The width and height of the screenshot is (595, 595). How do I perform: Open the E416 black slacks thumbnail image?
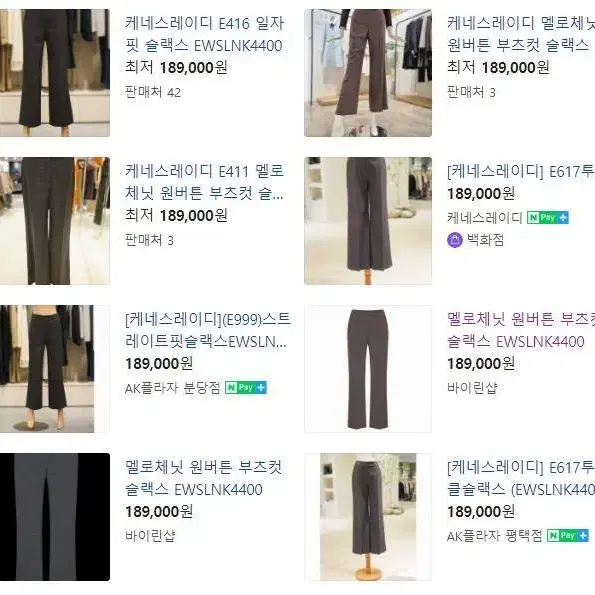(55, 73)
